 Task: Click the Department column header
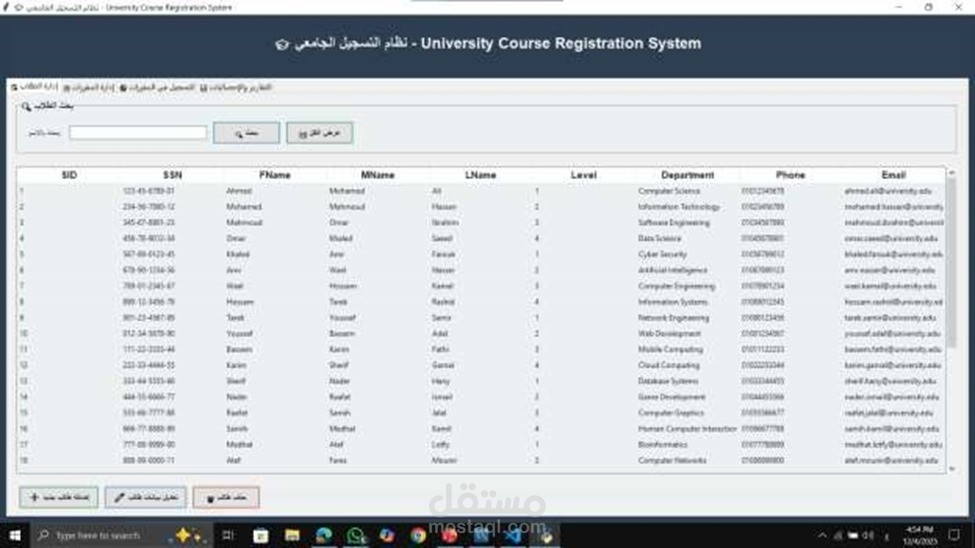(x=687, y=175)
